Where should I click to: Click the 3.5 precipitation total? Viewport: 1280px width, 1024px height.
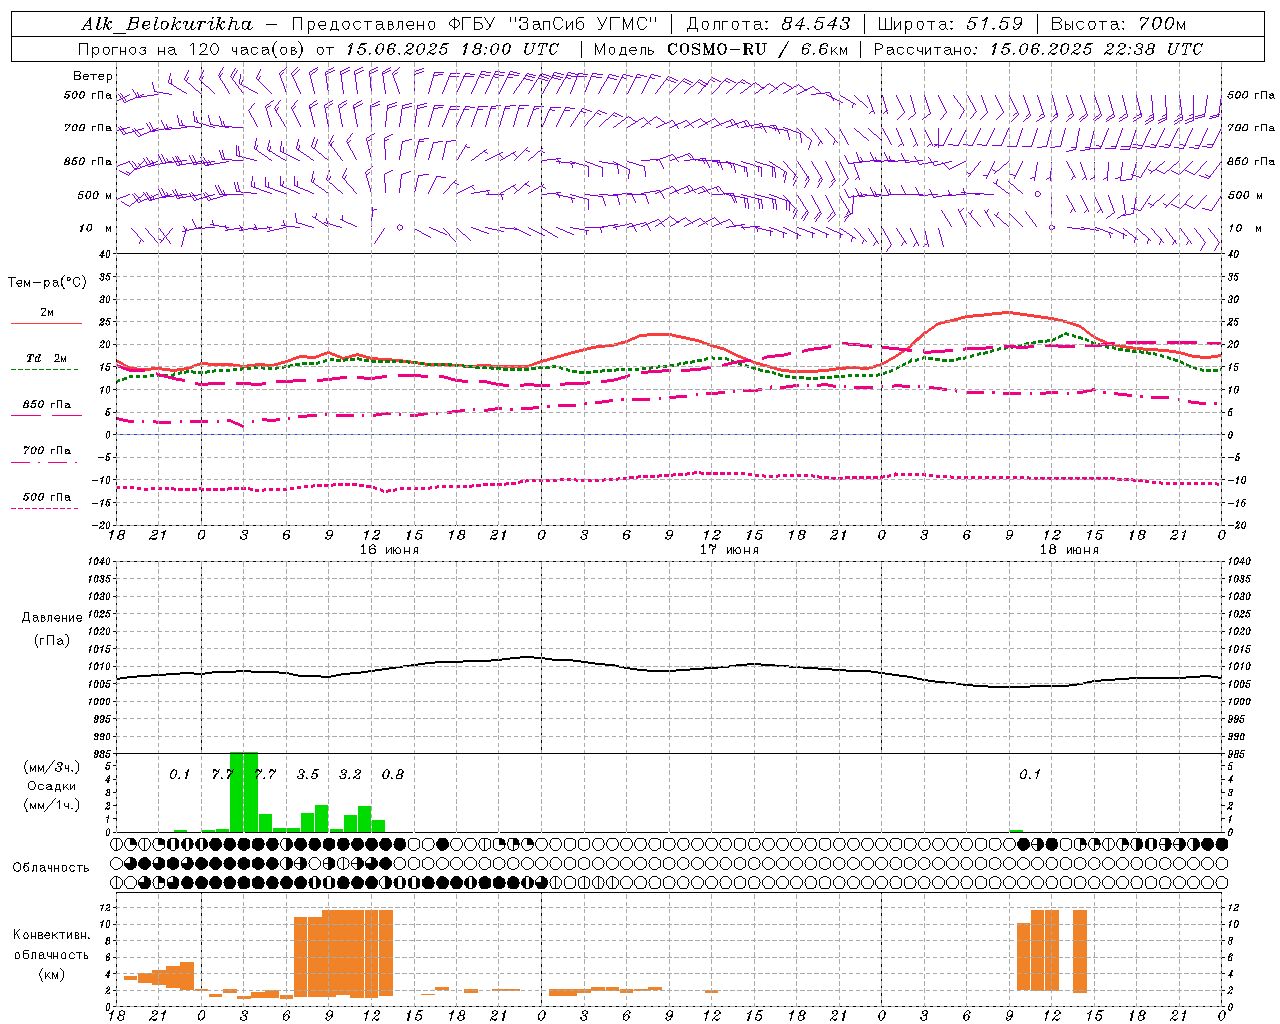[308, 775]
